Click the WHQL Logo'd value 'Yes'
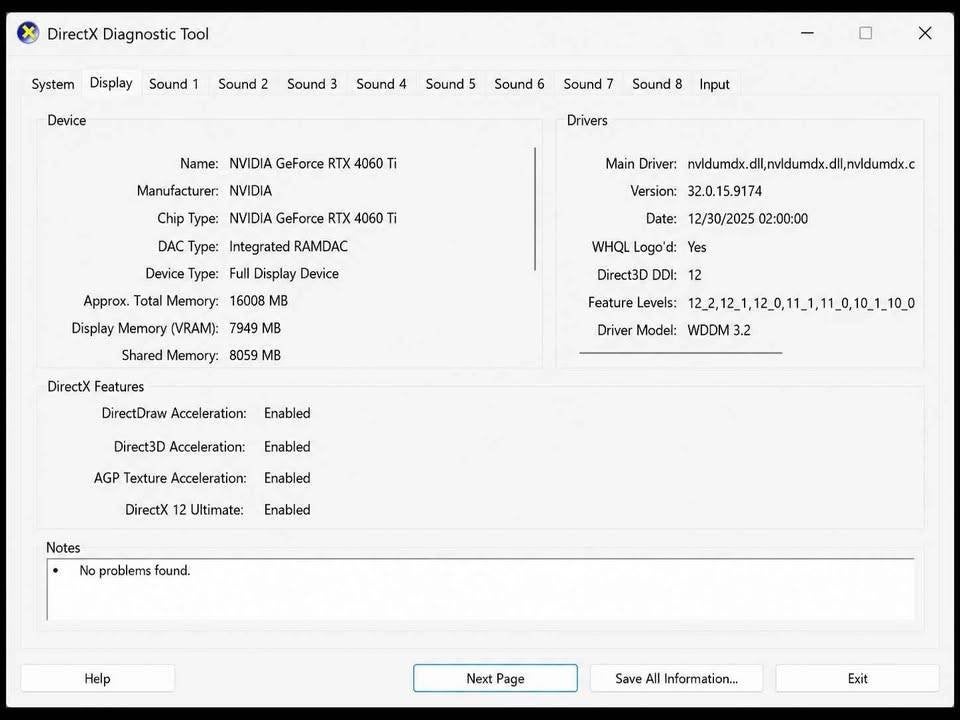 pyautogui.click(x=697, y=247)
